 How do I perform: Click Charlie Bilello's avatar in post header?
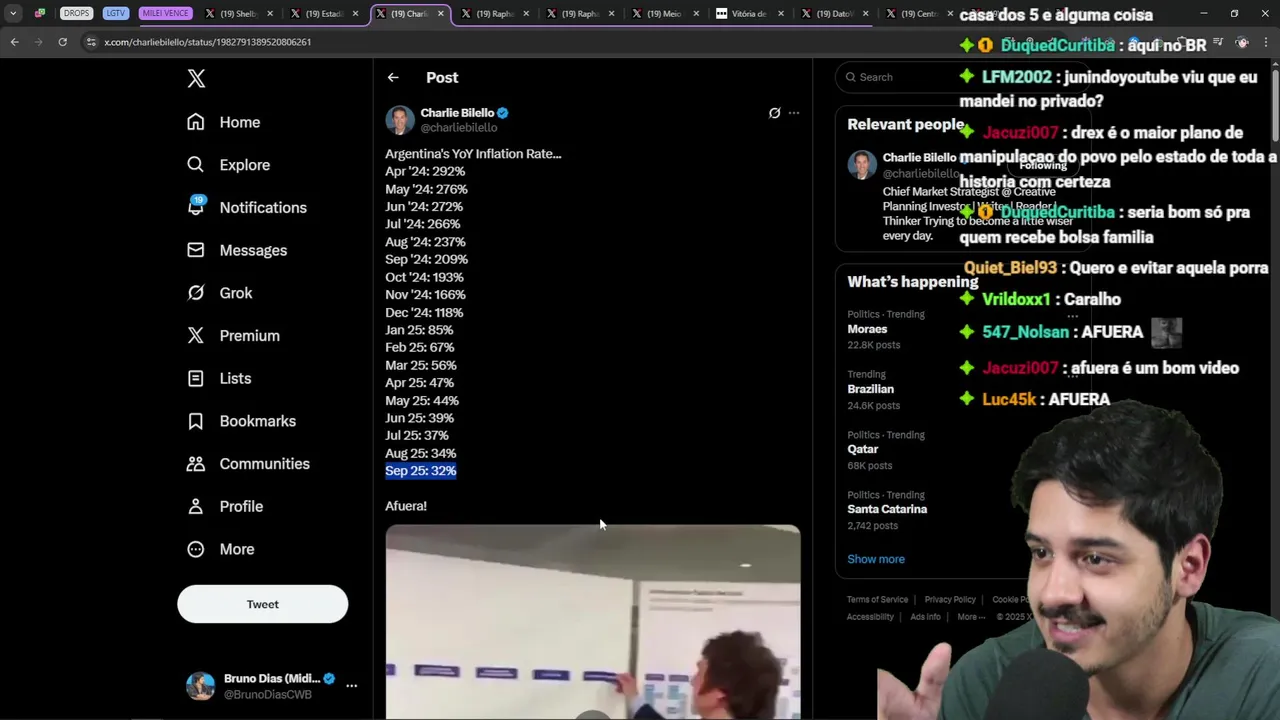click(x=400, y=120)
